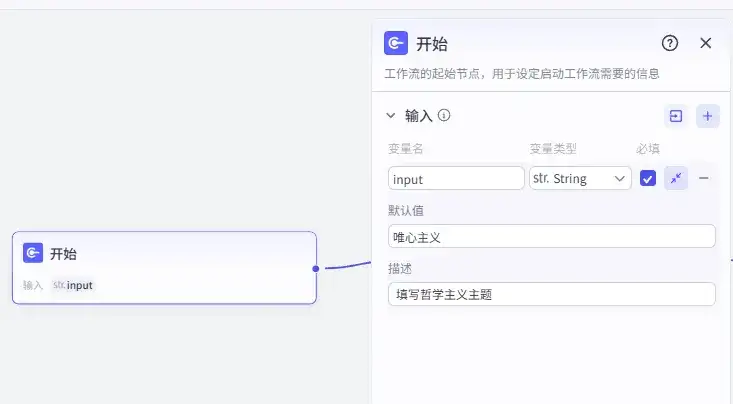Close the 开始 settings panel
733x404 pixels.
705,43
